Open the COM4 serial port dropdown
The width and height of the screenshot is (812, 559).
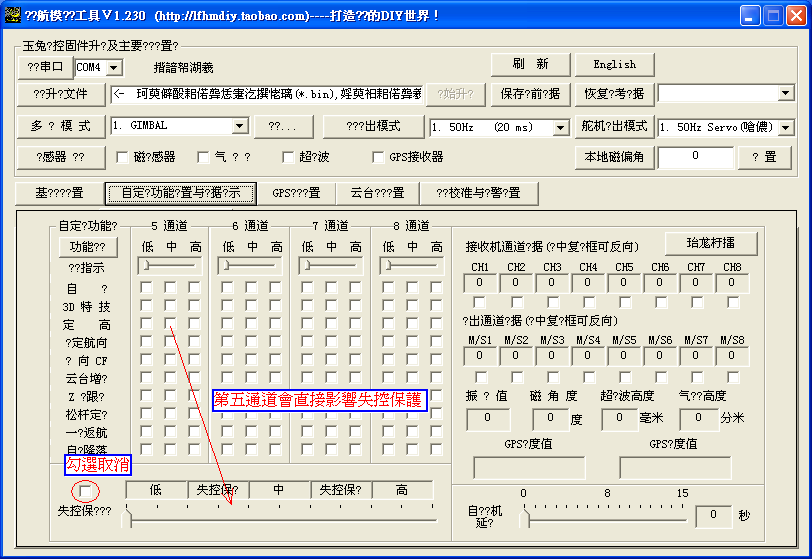(114, 67)
